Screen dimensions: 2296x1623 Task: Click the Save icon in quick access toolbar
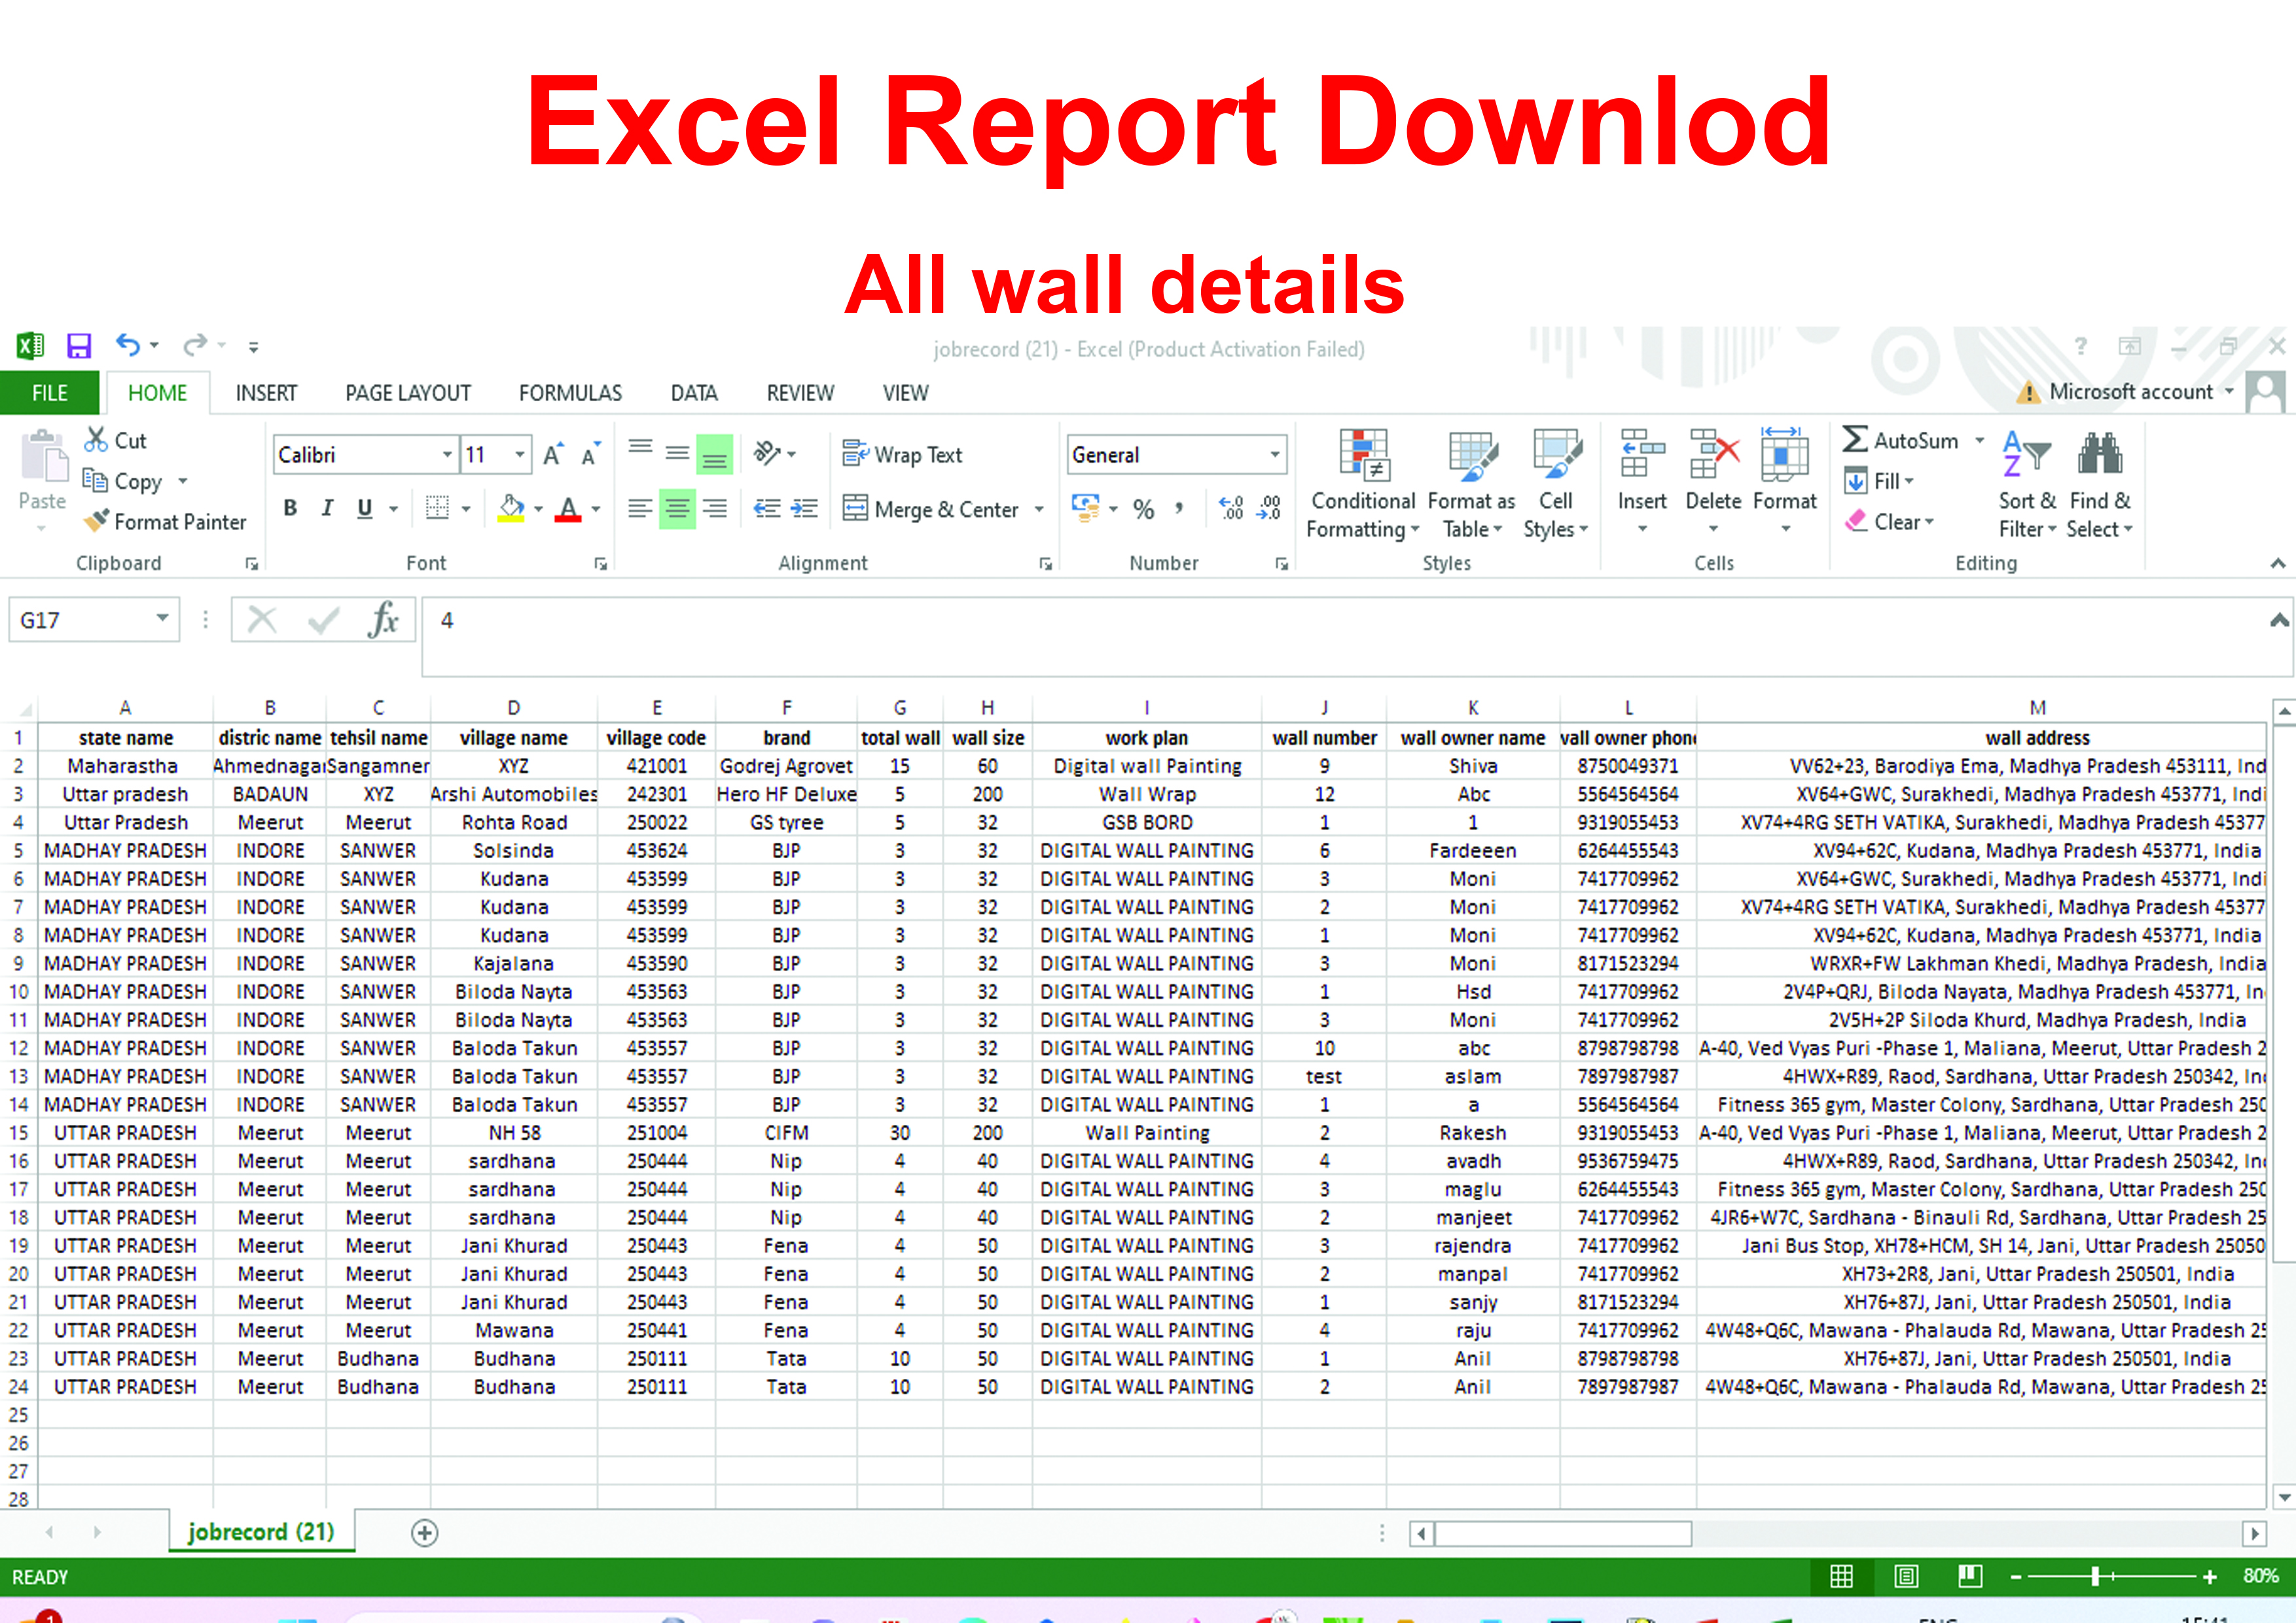point(78,346)
